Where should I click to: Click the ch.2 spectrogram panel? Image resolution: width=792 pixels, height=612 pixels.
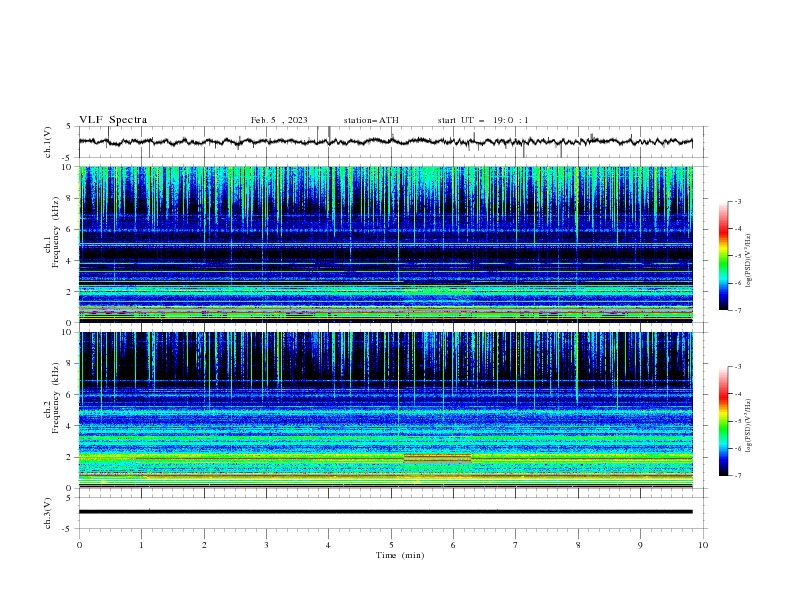pyautogui.click(x=385, y=410)
